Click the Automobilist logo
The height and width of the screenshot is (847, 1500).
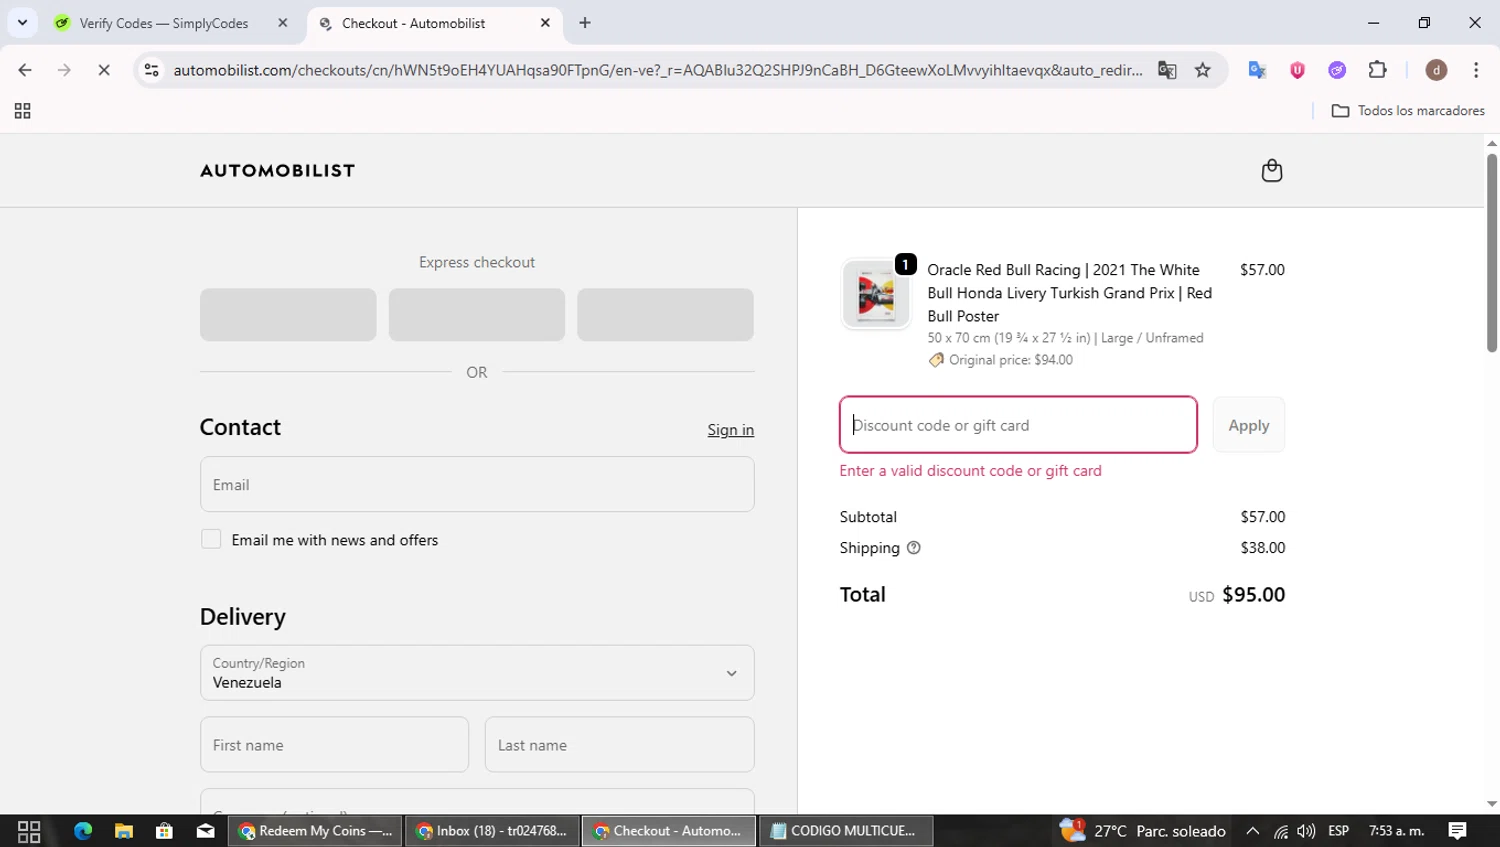tap(277, 171)
